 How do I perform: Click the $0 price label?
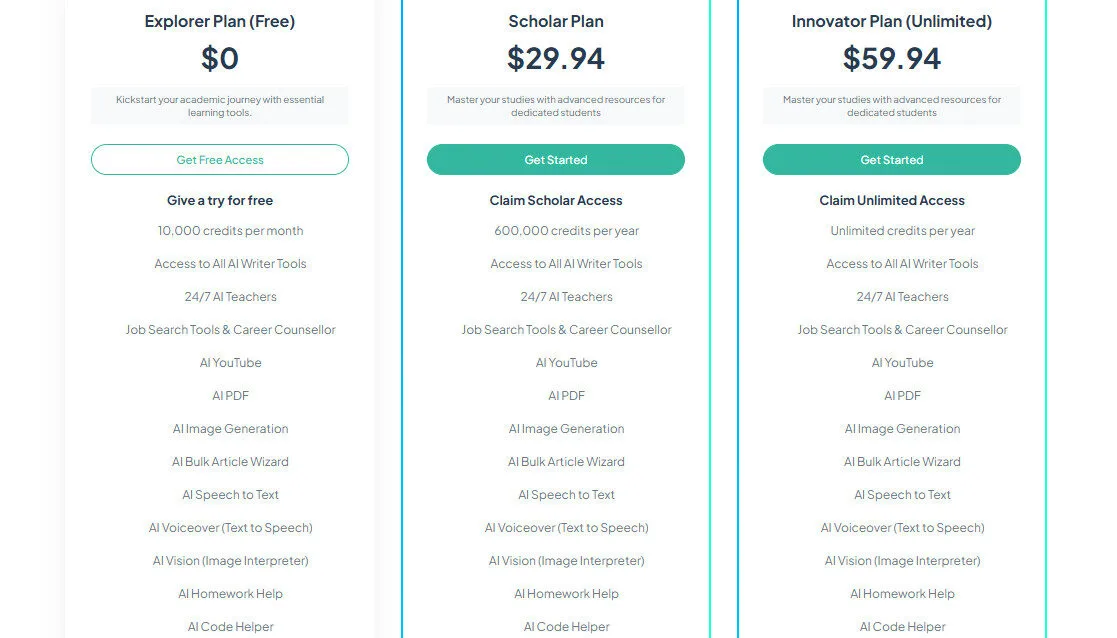(x=219, y=58)
